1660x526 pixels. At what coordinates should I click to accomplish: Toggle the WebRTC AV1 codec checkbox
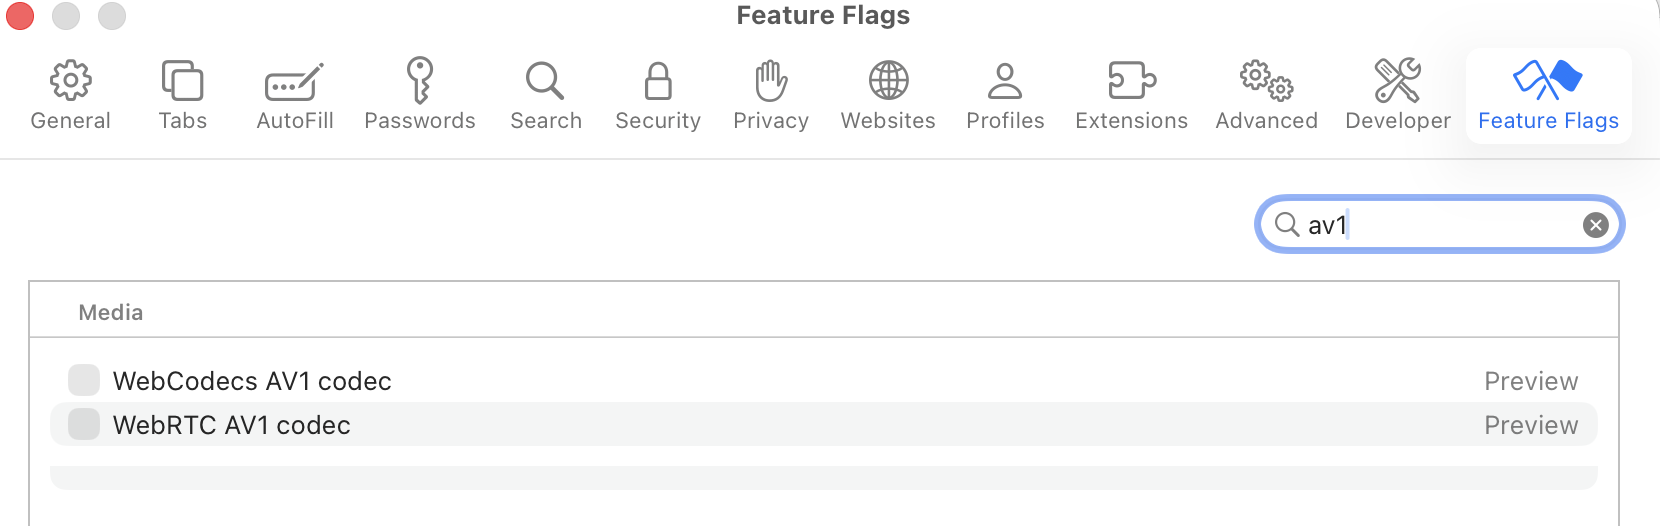(x=84, y=425)
